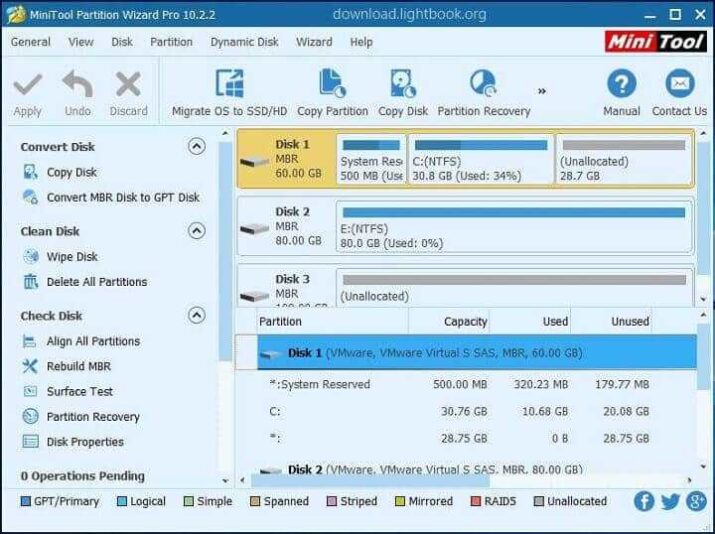Select the 28.75 GB unallocated row
This screenshot has width=715, height=534.
466,438
